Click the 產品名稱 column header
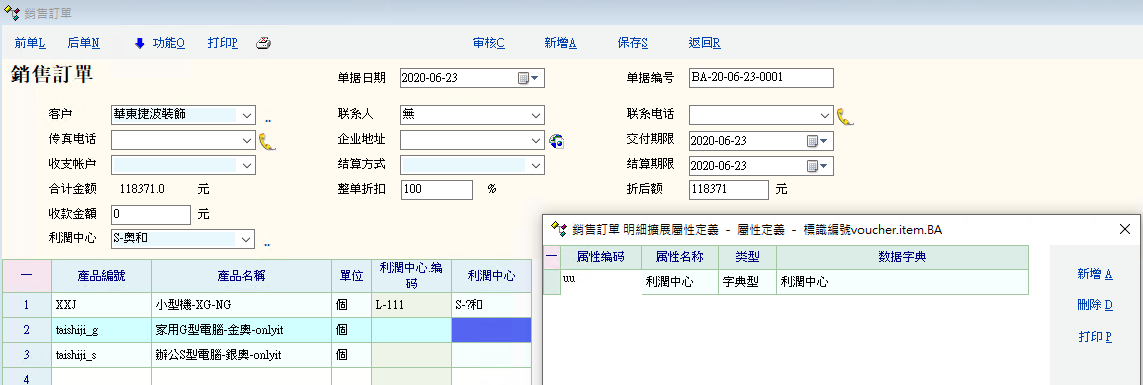 241,276
